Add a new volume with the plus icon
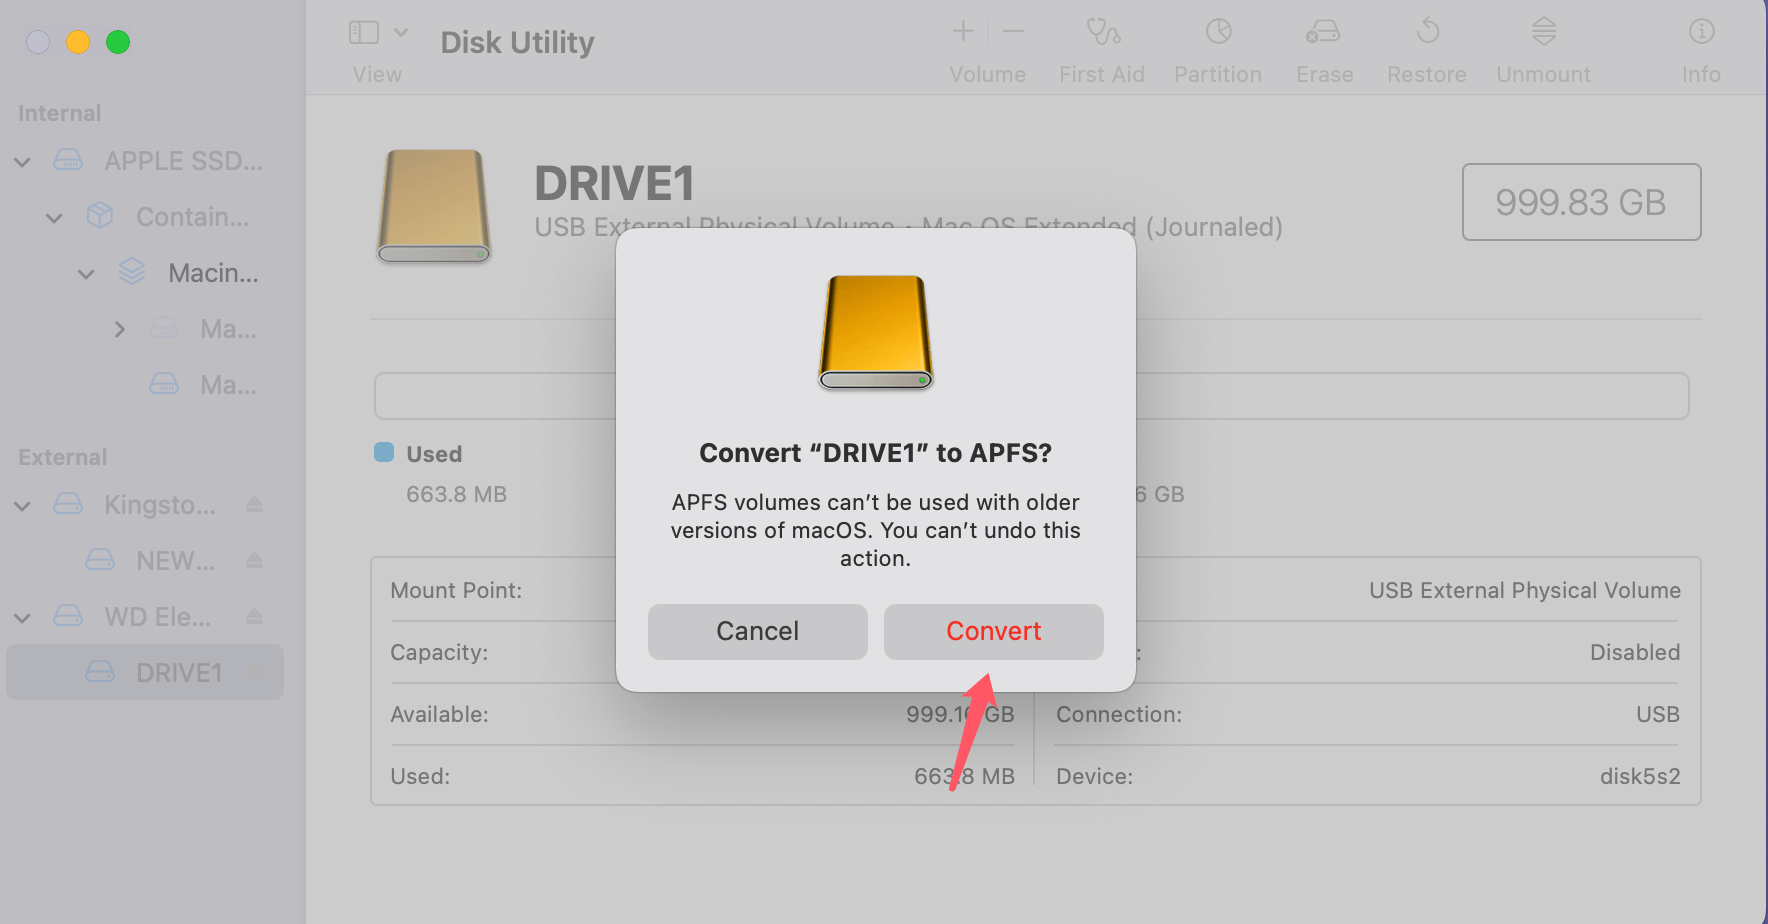The width and height of the screenshot is (1768, 924). click(961, 31)
